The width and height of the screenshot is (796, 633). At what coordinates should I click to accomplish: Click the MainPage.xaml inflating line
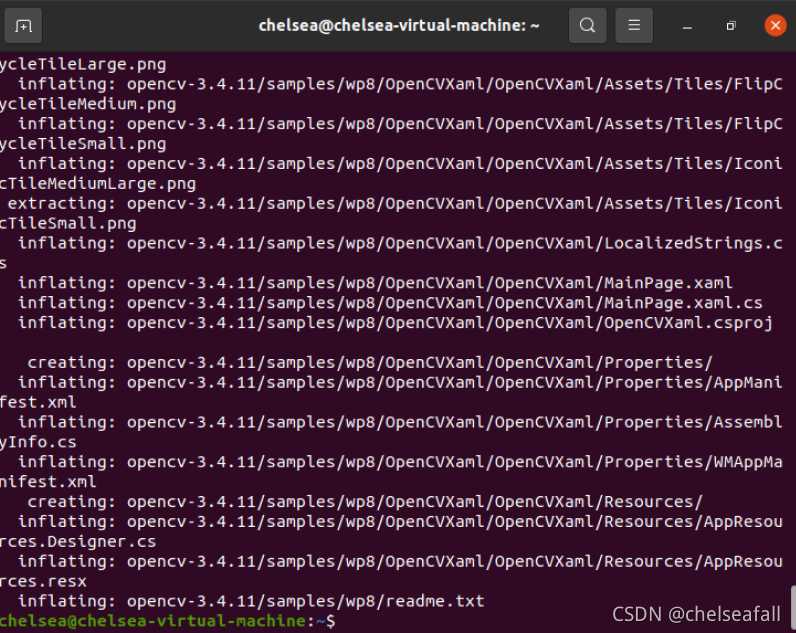click(375, 283)
